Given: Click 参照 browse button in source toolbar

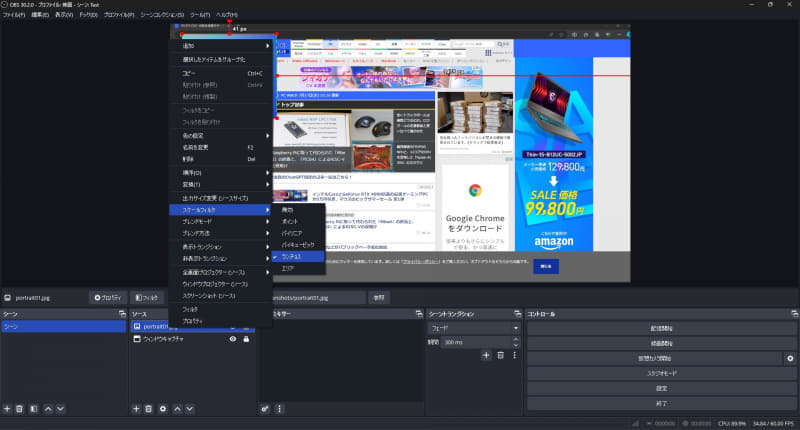Looking at the screenshot, I should [379, 298].
